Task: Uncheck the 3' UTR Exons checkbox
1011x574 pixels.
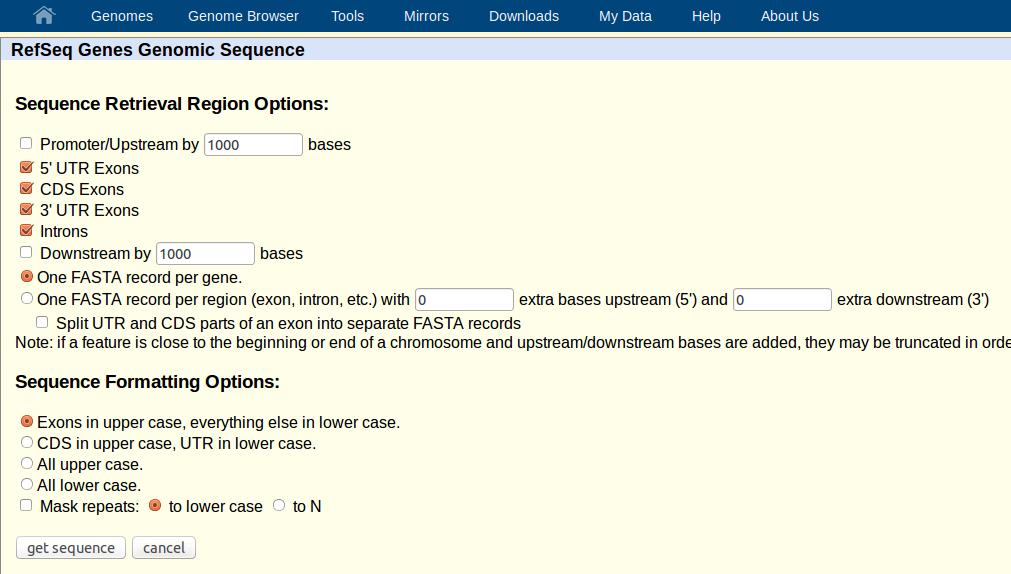Action: coord(26,210)
